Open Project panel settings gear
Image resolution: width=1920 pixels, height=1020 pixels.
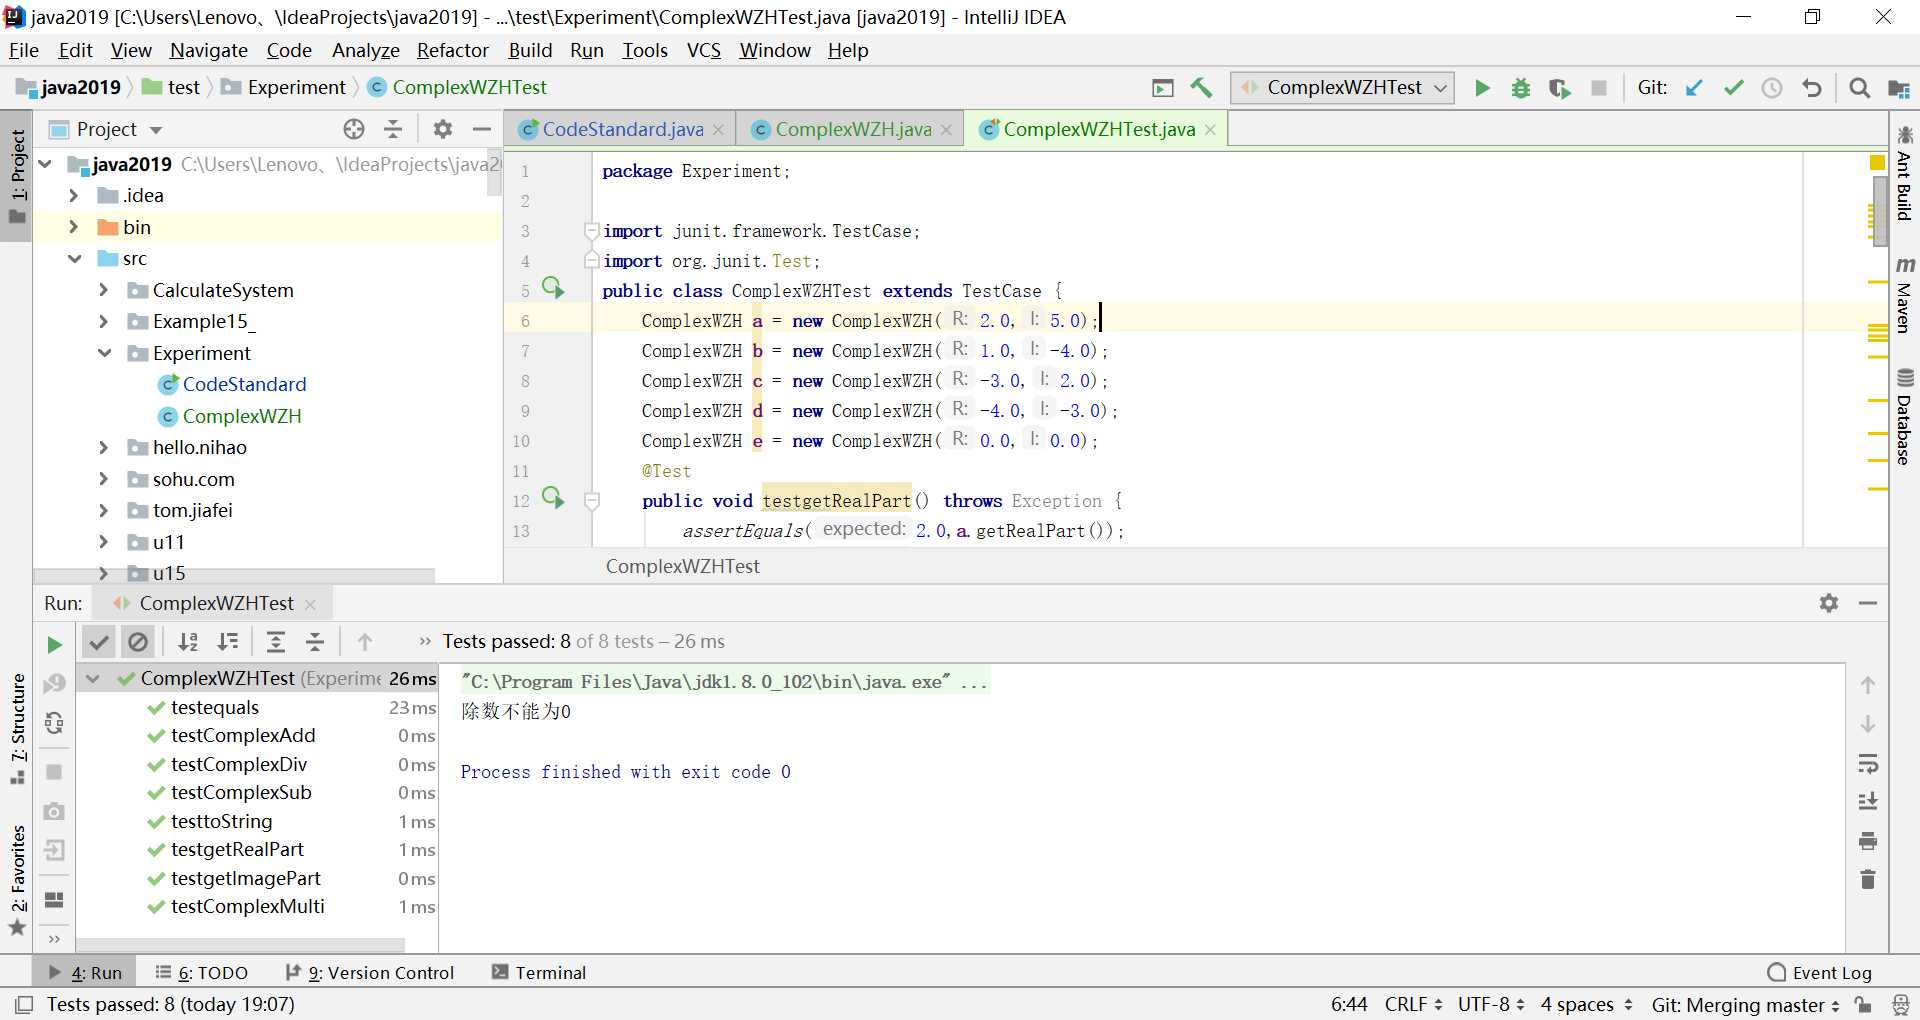443,129
